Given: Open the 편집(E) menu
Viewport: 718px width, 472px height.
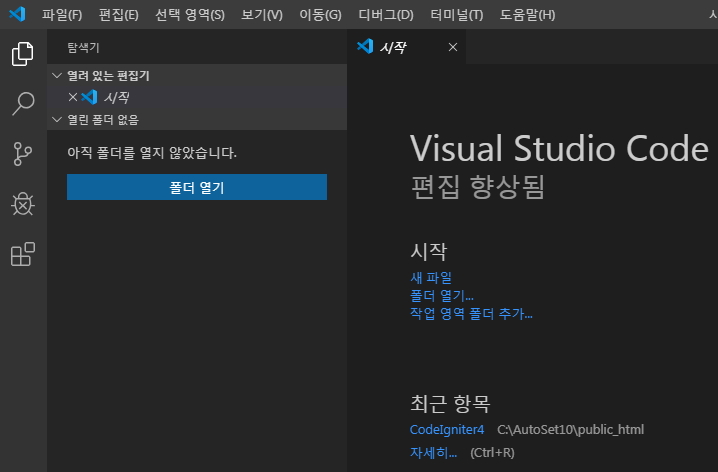Looking at the screenshot, I should coord(119,15).
